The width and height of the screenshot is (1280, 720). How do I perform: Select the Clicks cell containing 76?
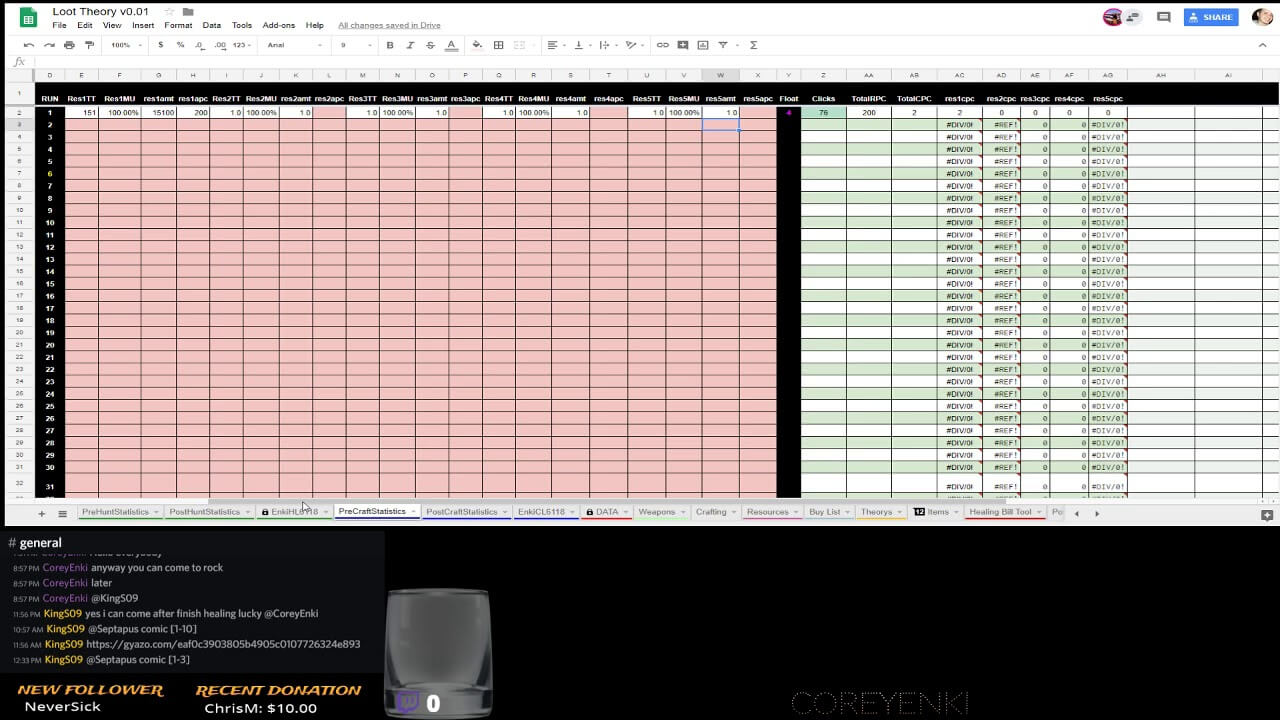(823, 113)
